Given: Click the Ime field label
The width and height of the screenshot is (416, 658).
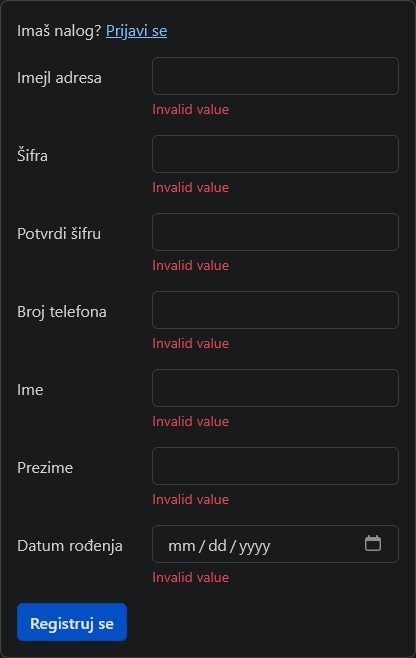Looking at the screenshot, I should (x=30, y=390).
